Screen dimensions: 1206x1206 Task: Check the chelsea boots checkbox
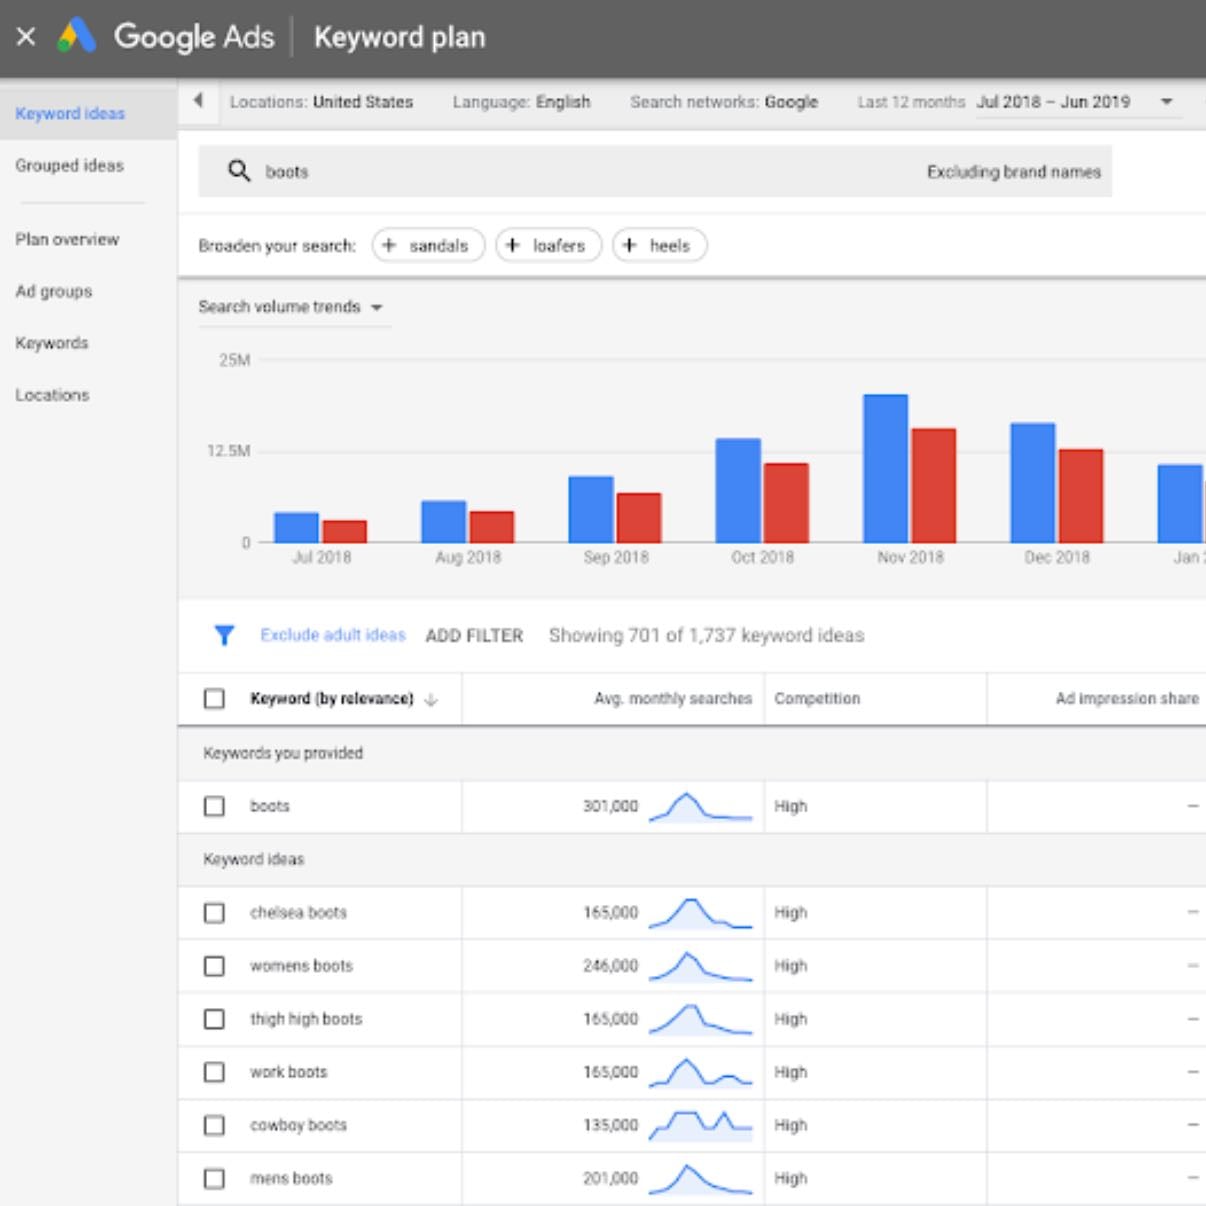[214, 912]
